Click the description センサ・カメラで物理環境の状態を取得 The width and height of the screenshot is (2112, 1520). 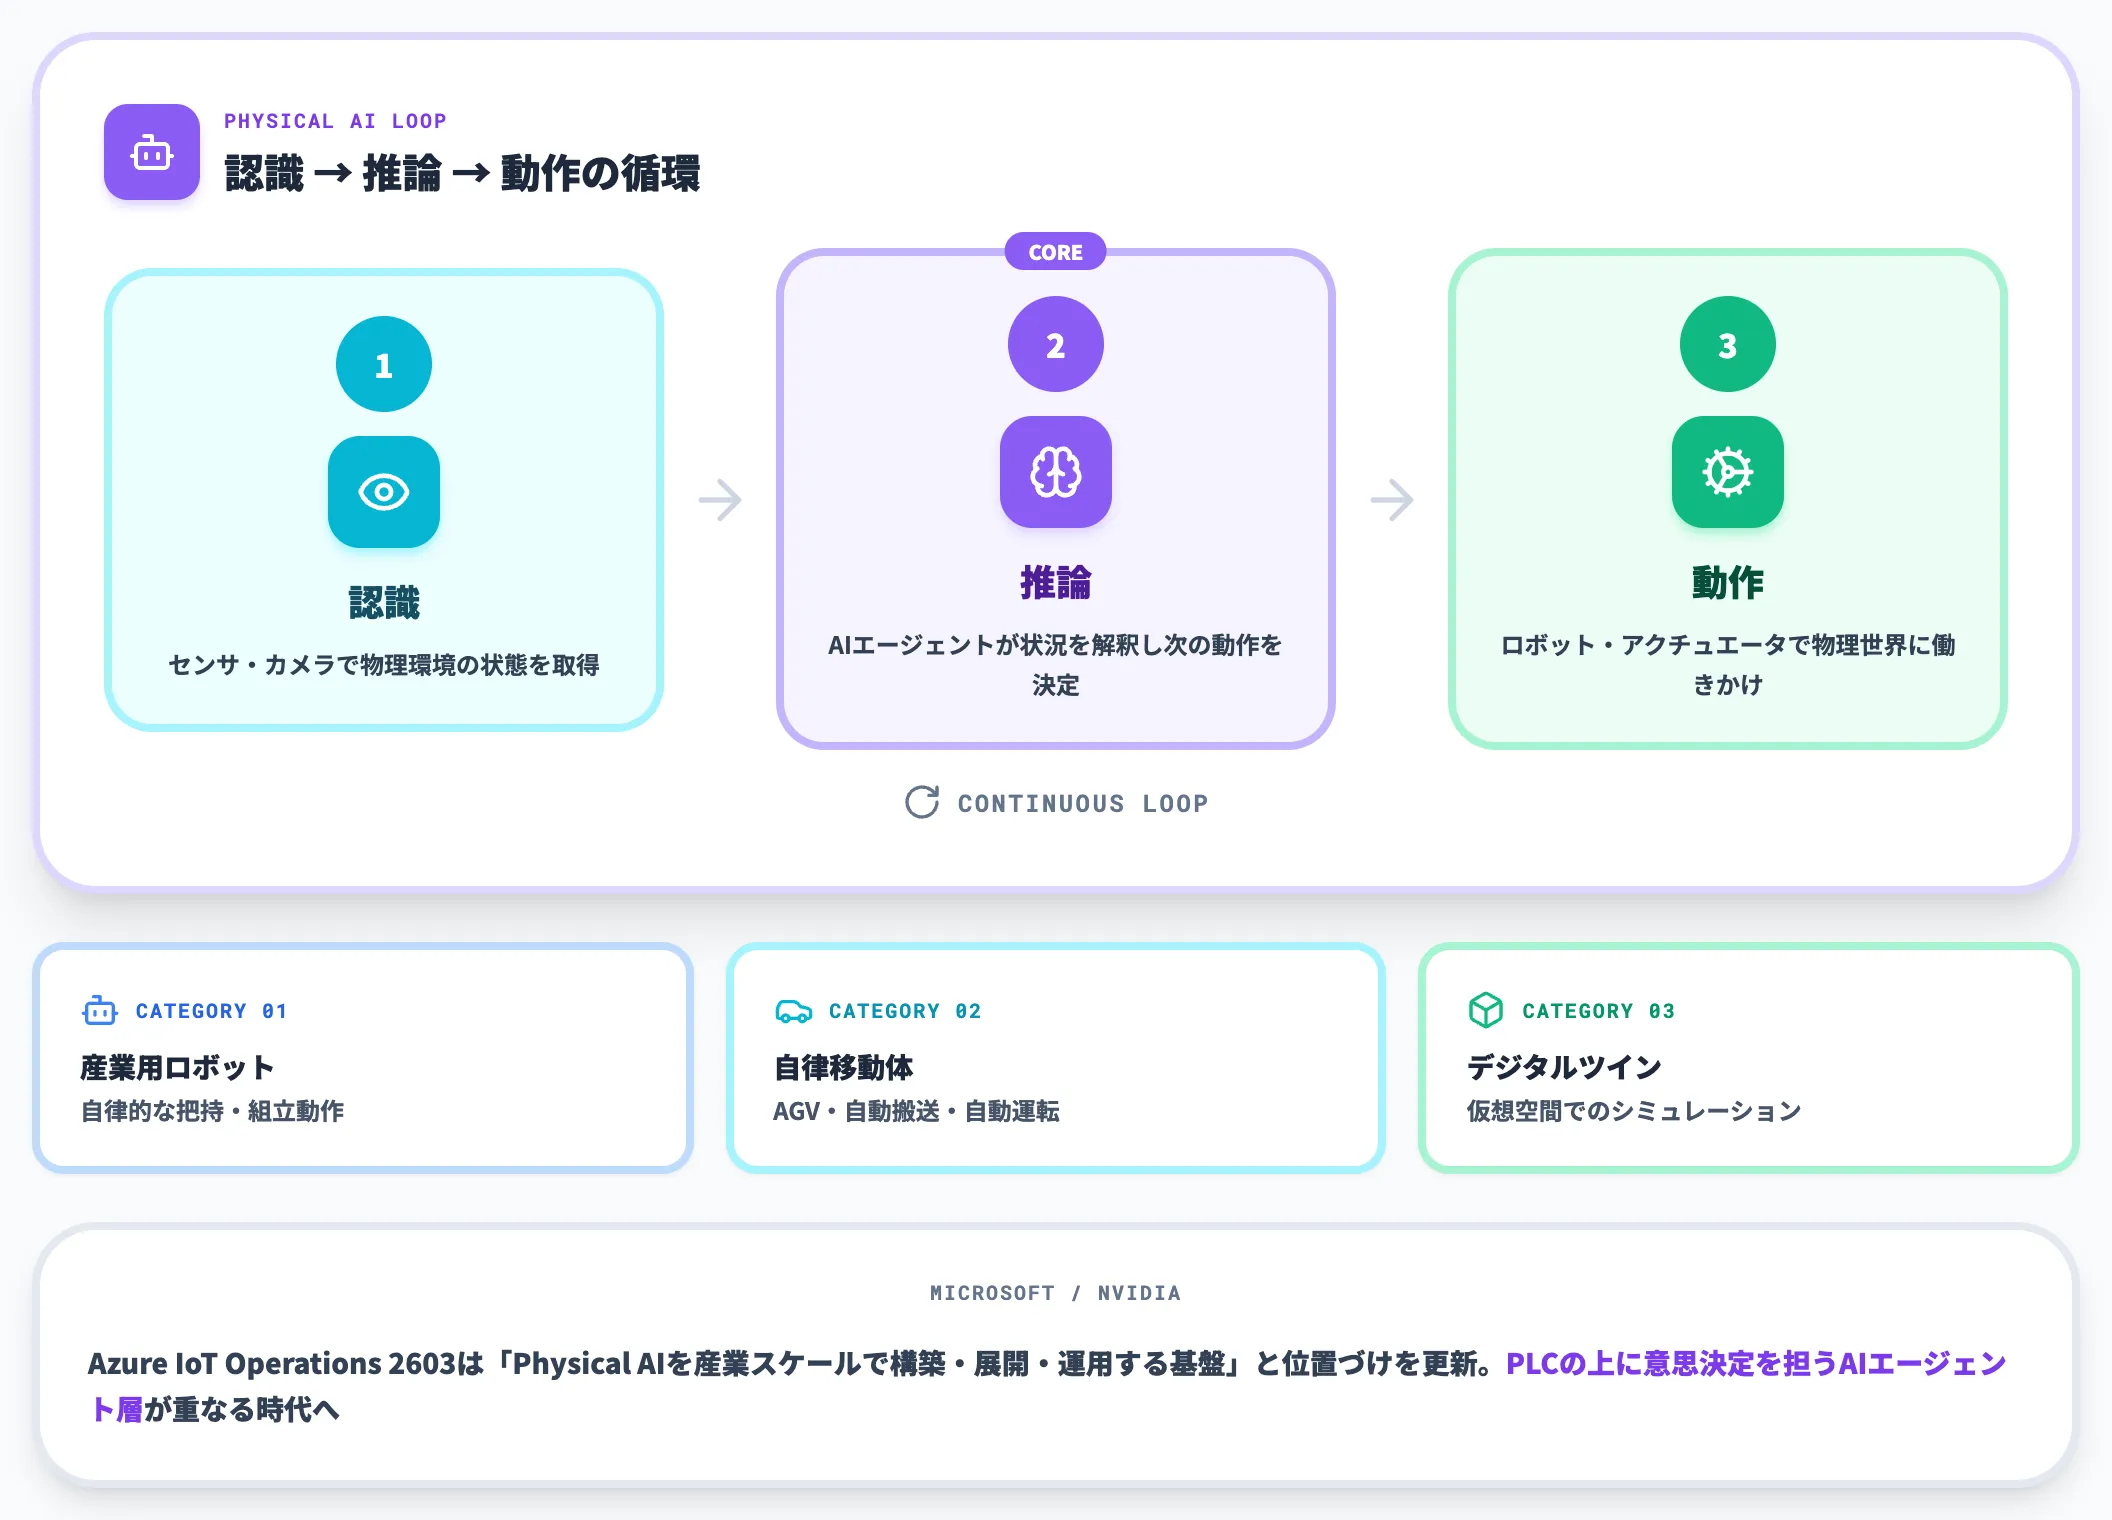[384, 665]
